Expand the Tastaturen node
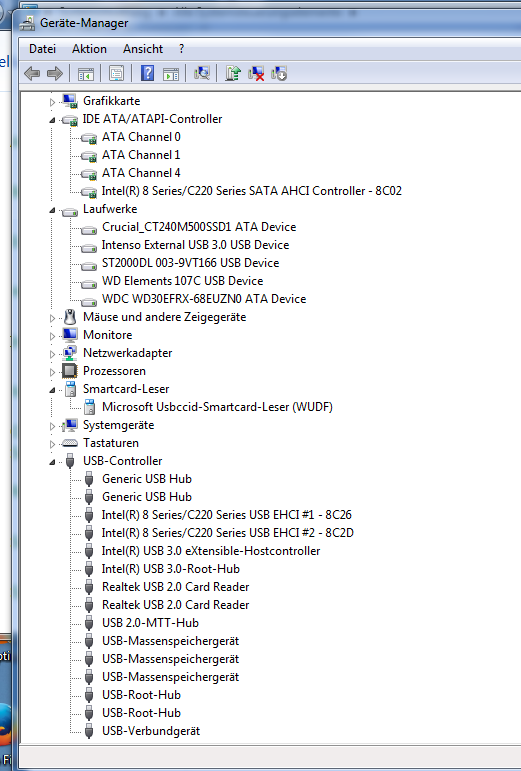Screen dimensions: 521x771 click(52, 444)
